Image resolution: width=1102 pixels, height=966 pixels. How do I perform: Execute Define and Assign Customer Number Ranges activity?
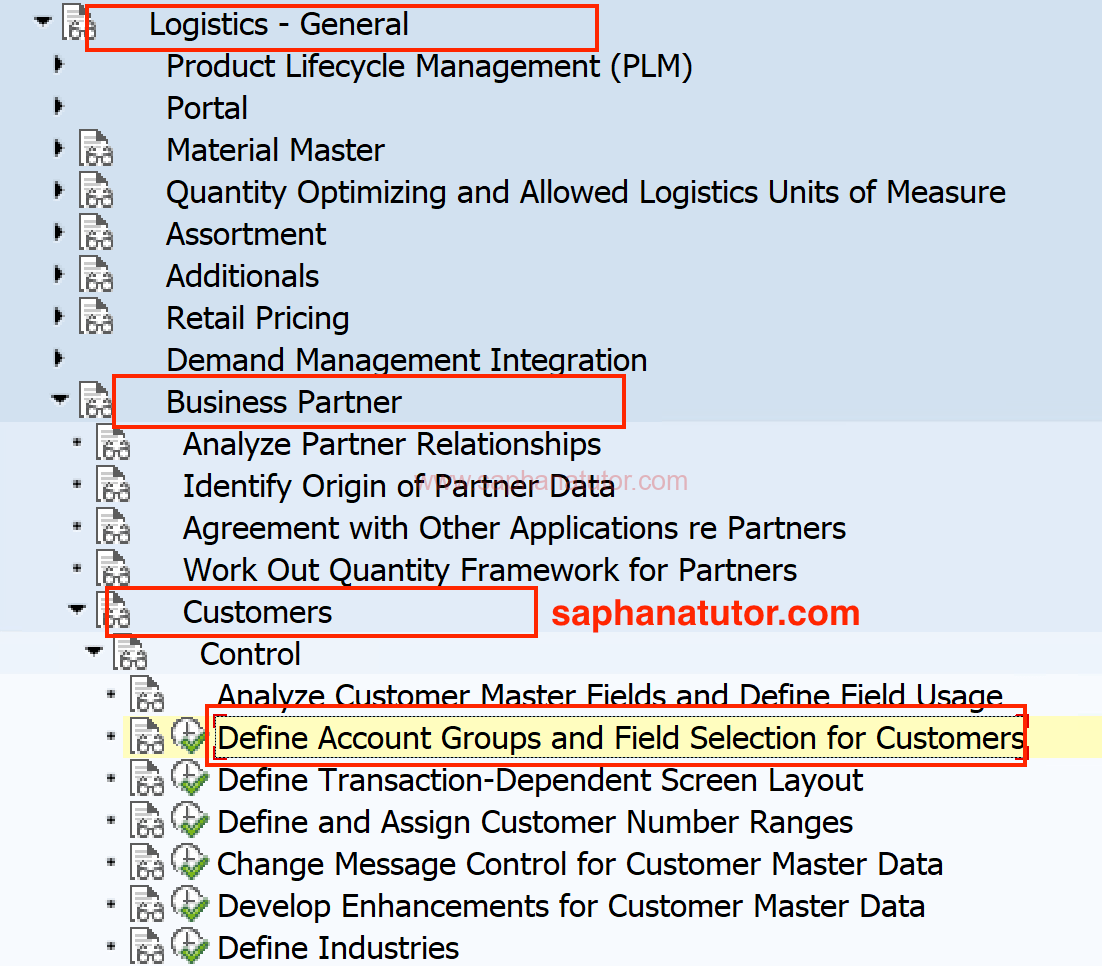190,820
